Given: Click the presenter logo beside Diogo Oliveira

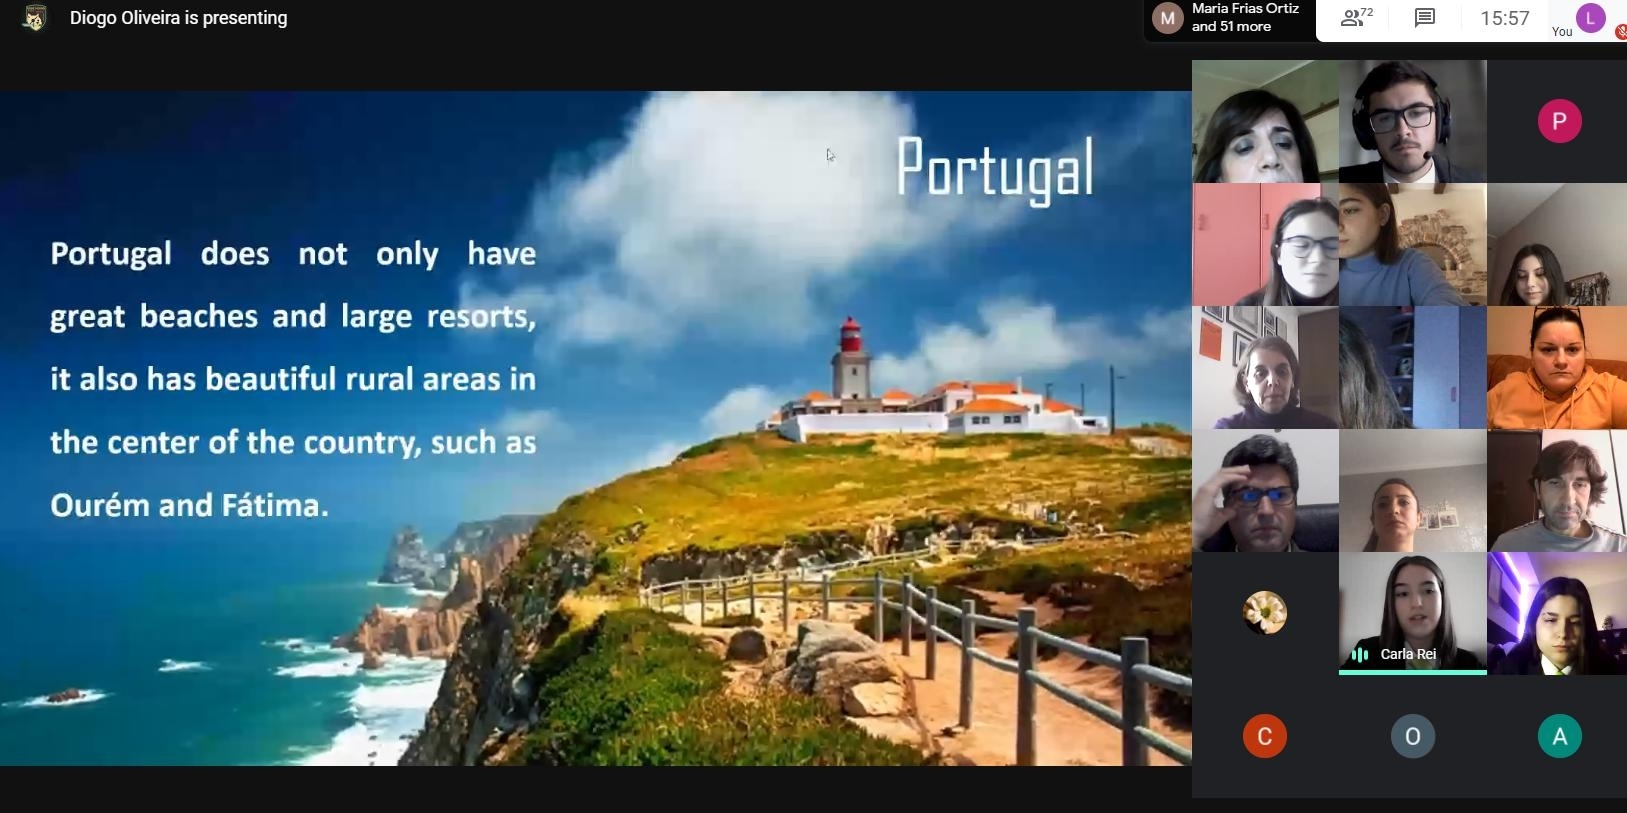Looking at the screenshot, I should (34, 18).
